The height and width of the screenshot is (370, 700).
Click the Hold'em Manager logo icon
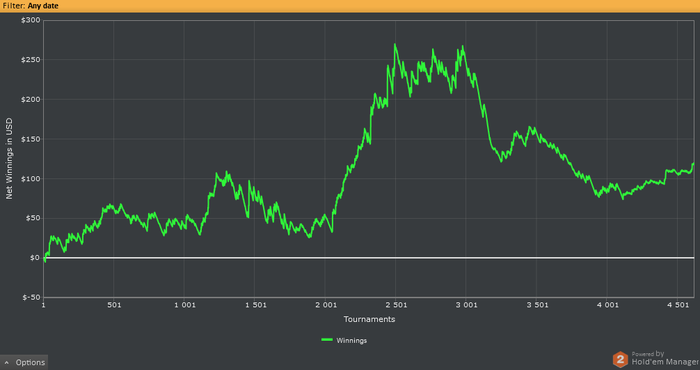pyautogui.click(x=620, y=359)
